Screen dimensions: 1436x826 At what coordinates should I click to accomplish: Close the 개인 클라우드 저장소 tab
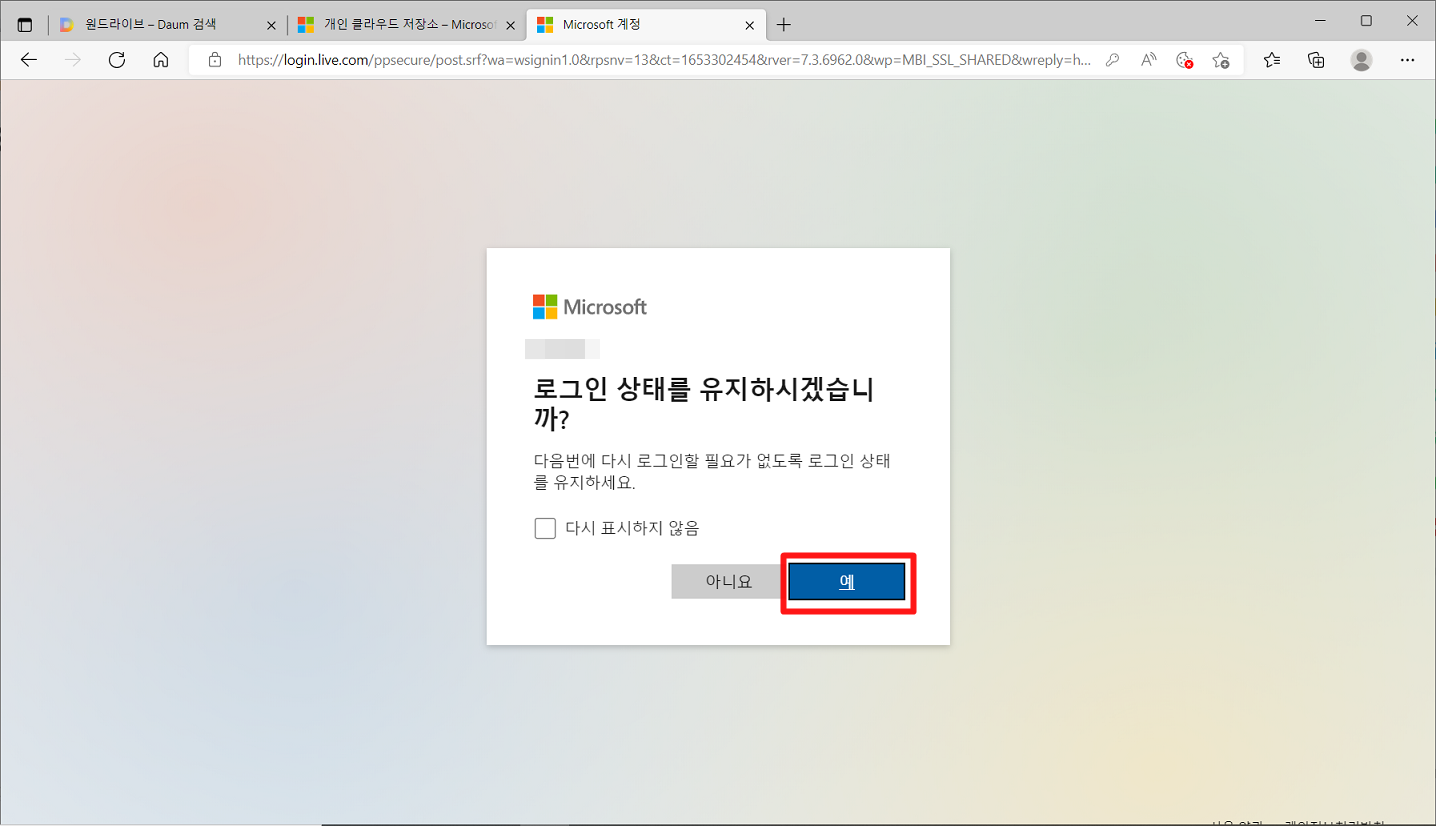[510, 25]
